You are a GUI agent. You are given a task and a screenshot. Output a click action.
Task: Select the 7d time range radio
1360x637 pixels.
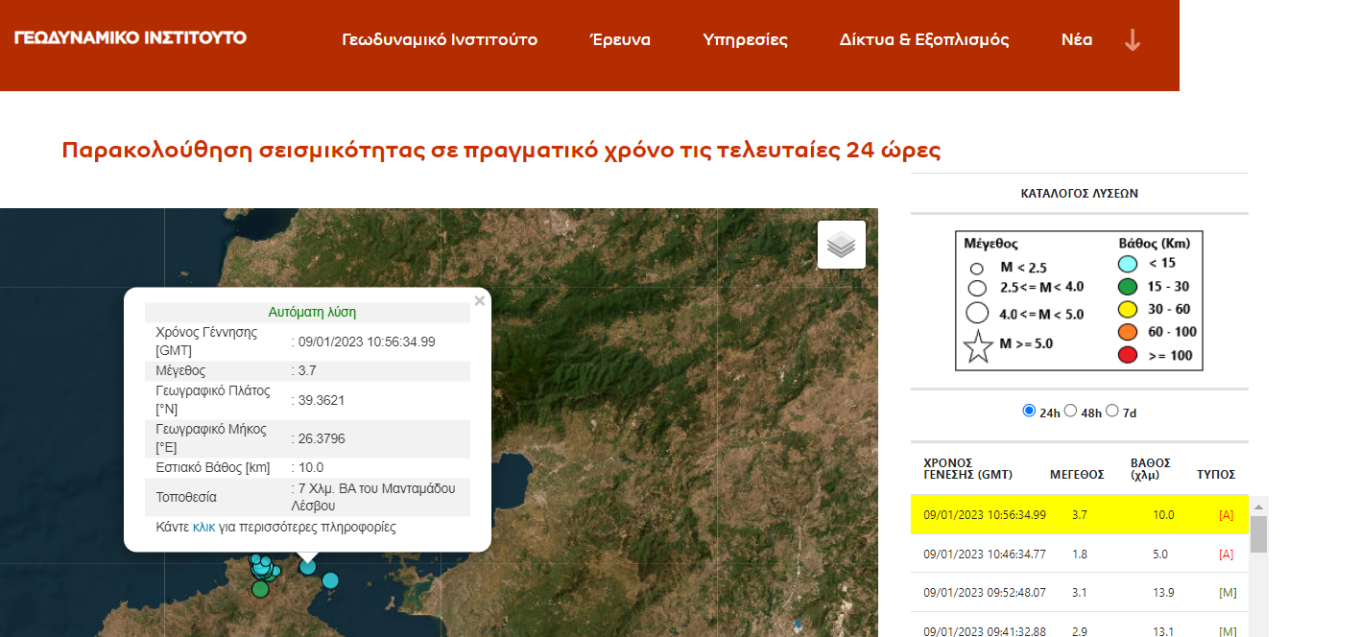[1112, 411]
